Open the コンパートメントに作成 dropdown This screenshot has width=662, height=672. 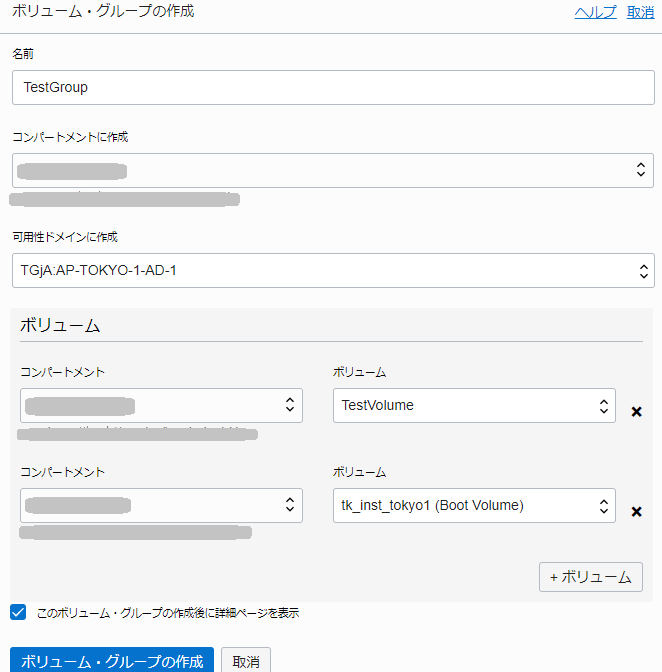[x=333, y=170]
